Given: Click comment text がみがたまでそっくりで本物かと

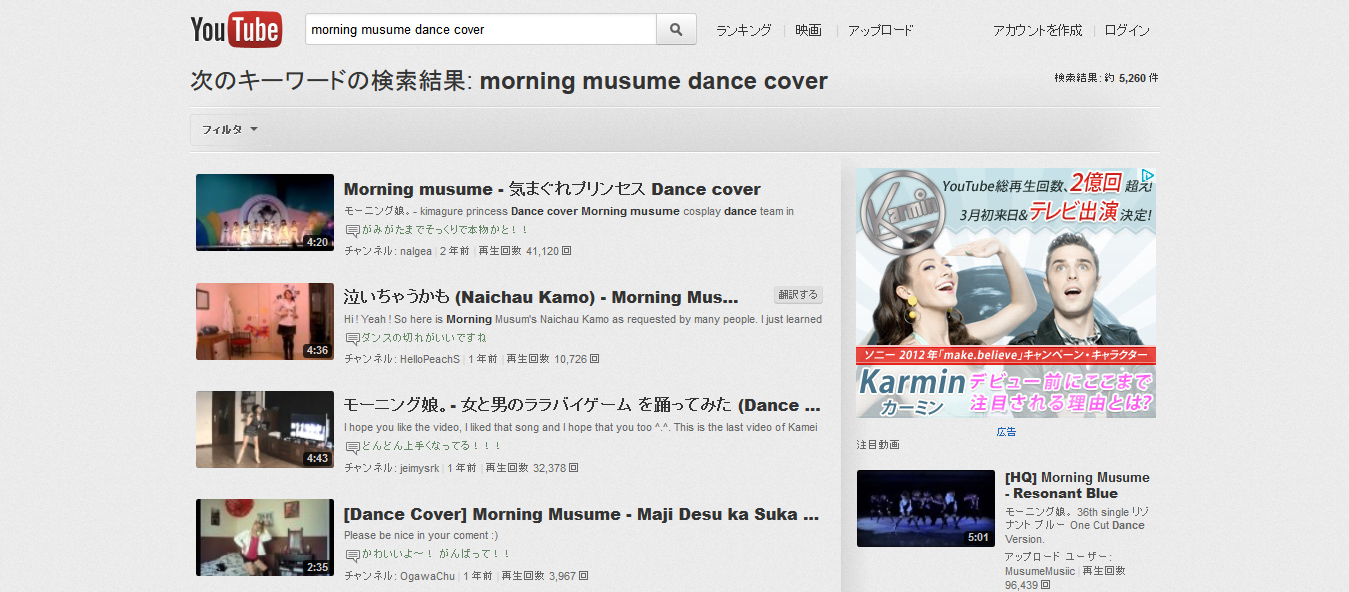Looking at the screenshot, I should (x=445, y=231).
